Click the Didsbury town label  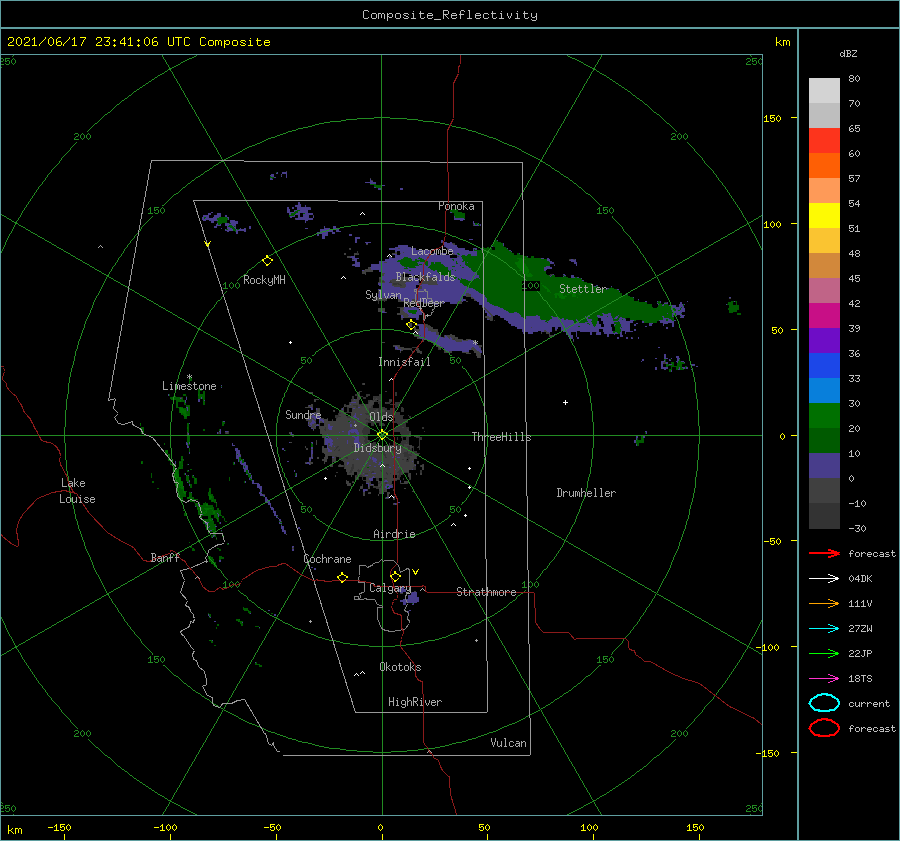(x=378, y=448)
